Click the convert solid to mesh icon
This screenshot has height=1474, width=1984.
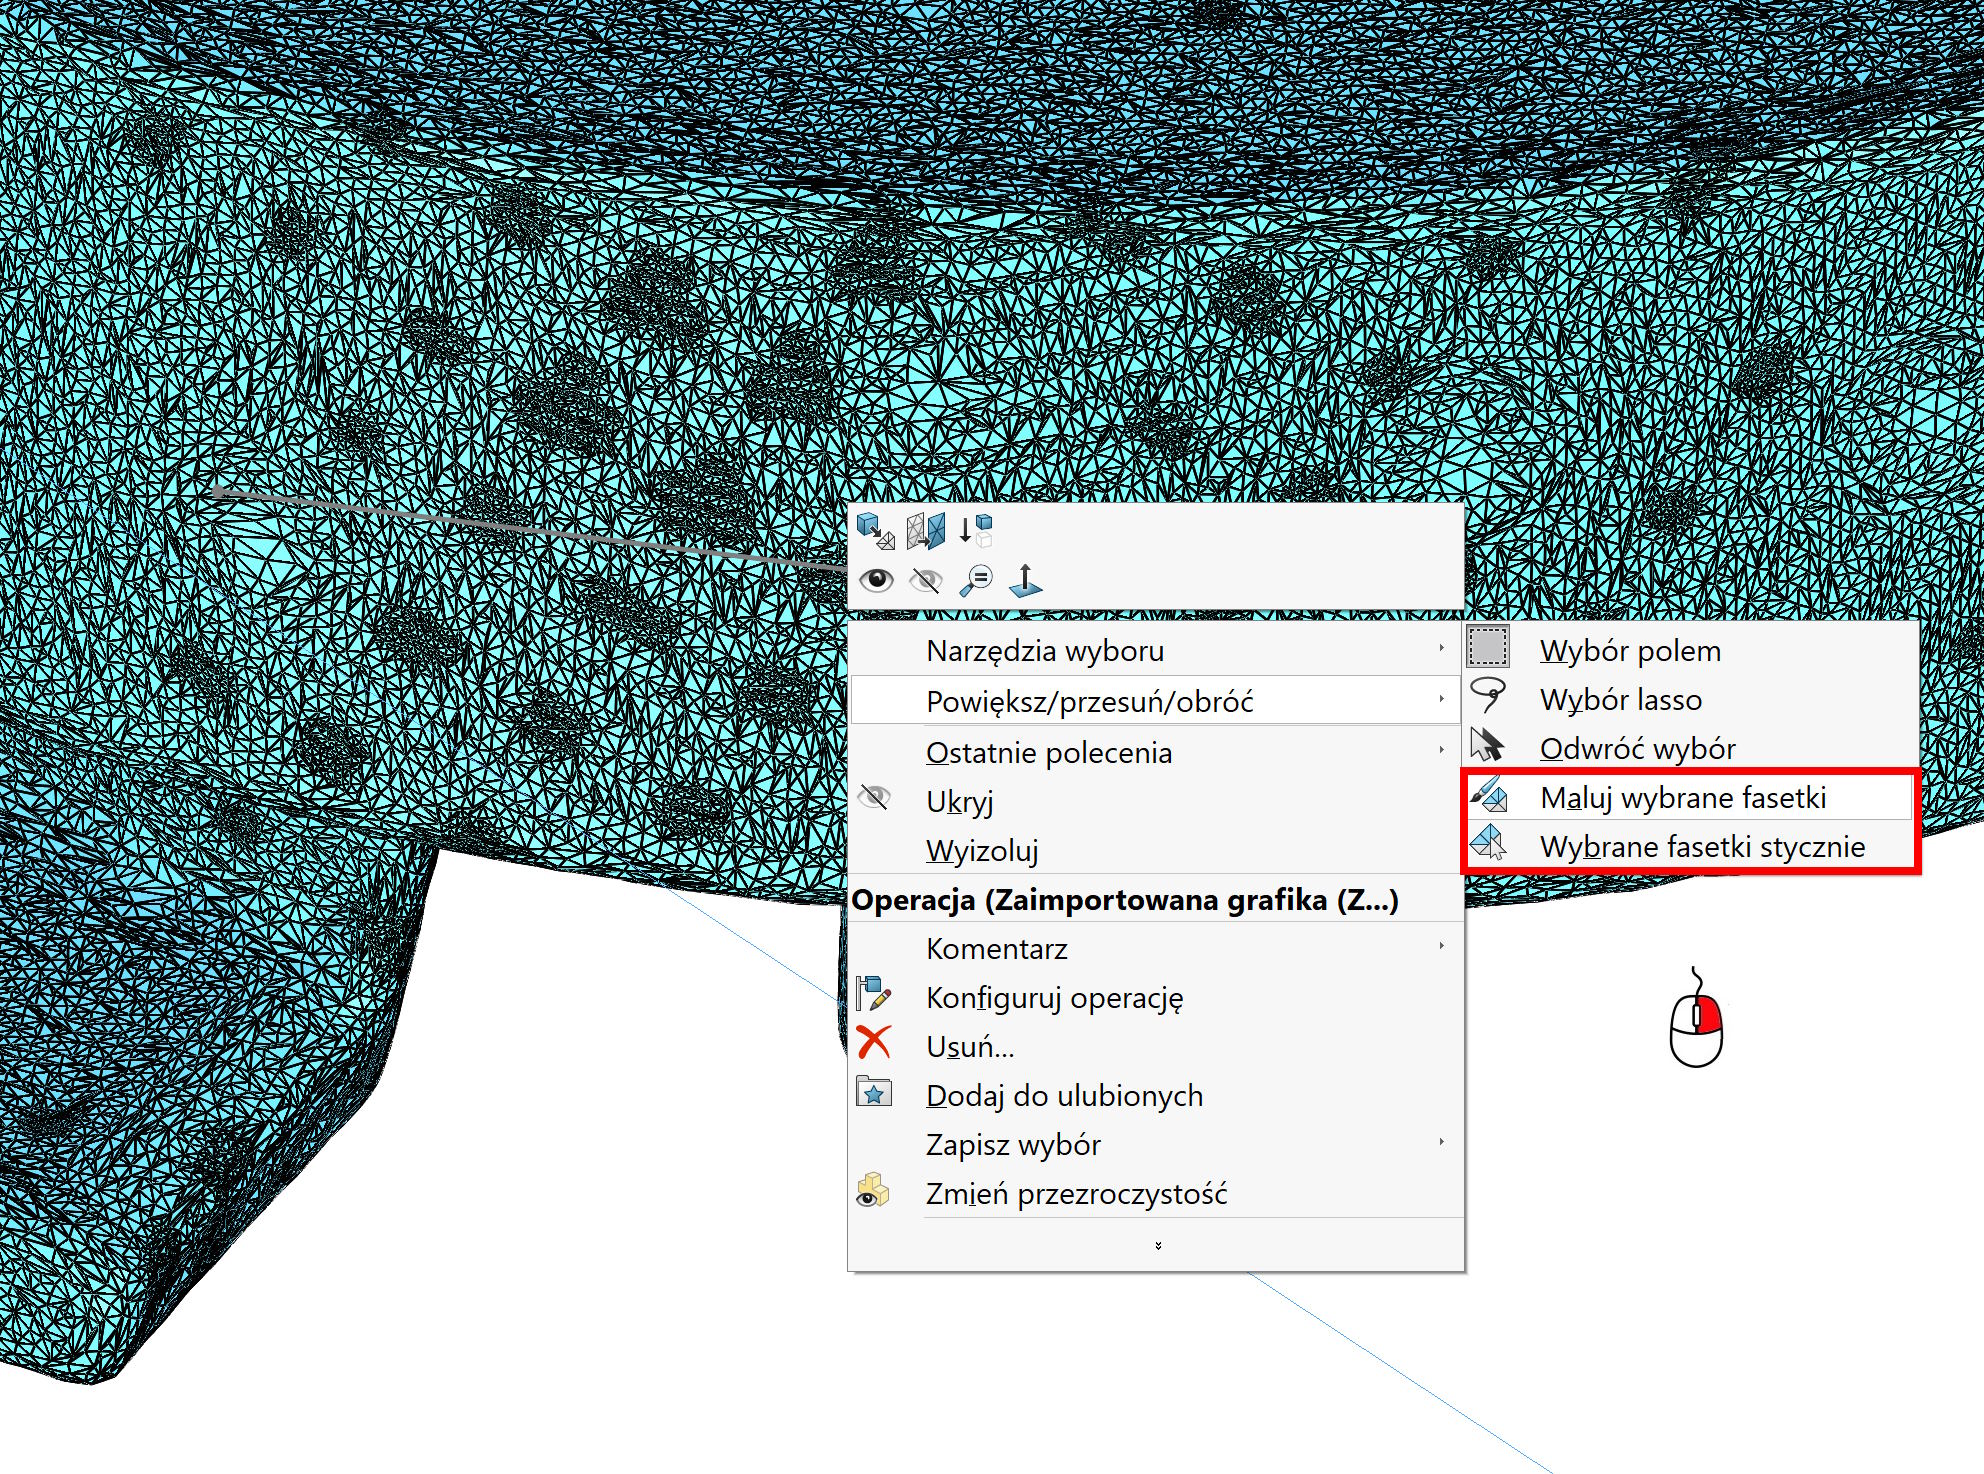(x=876, y=530)
